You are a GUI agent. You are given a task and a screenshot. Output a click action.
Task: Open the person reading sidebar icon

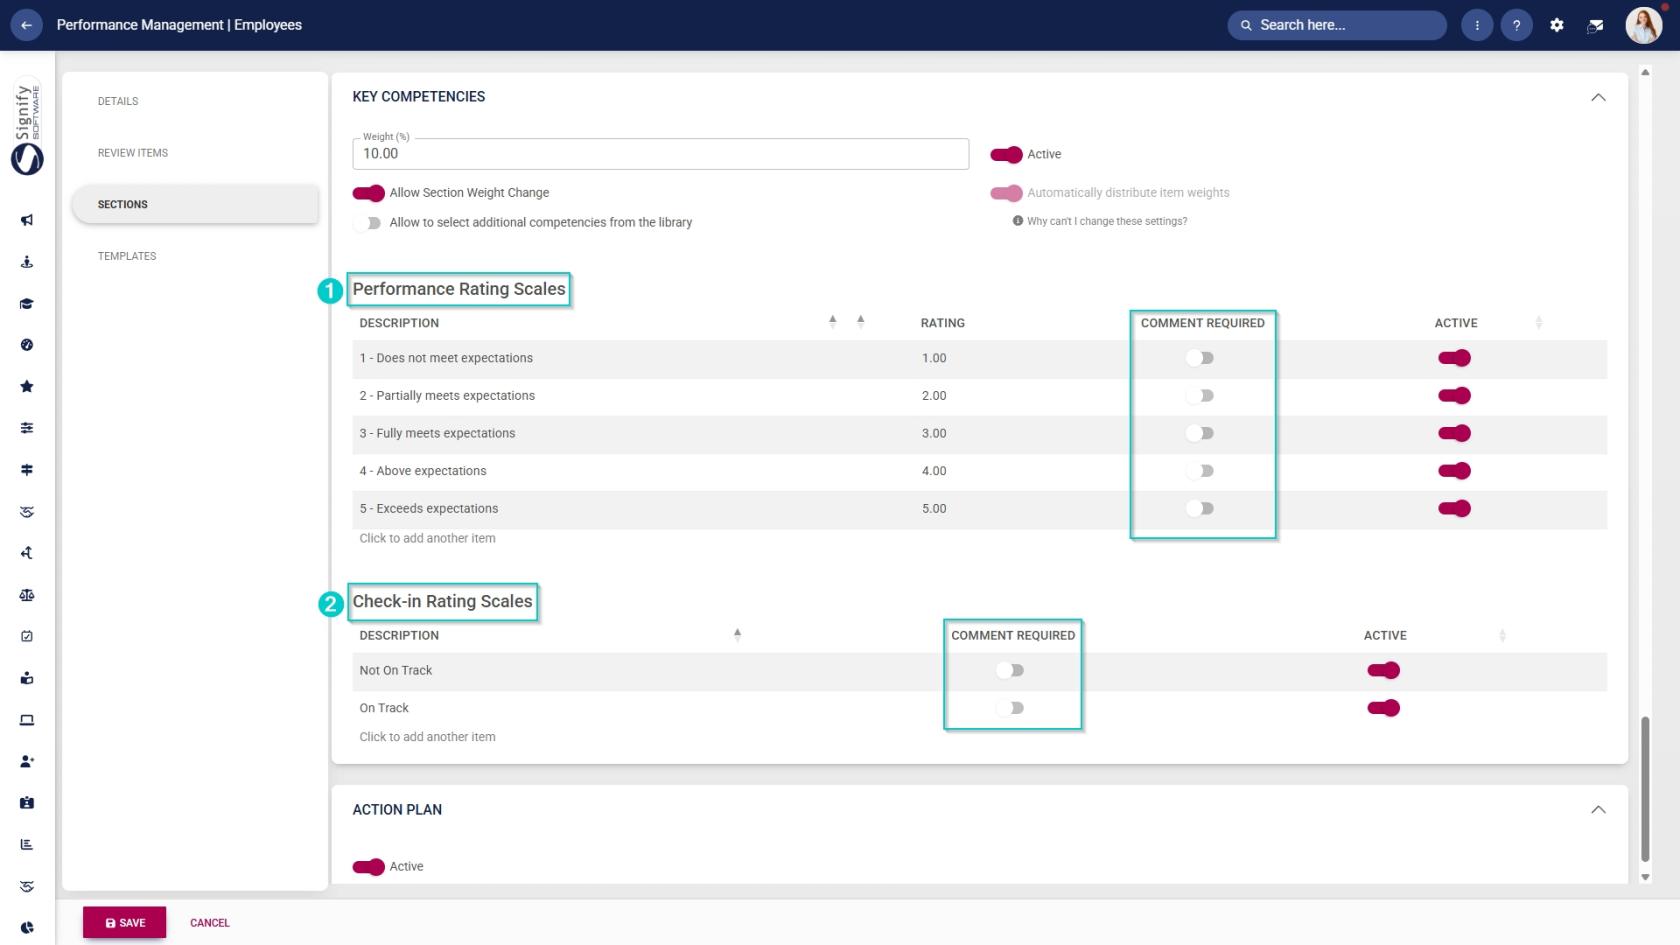click(27, 678)
